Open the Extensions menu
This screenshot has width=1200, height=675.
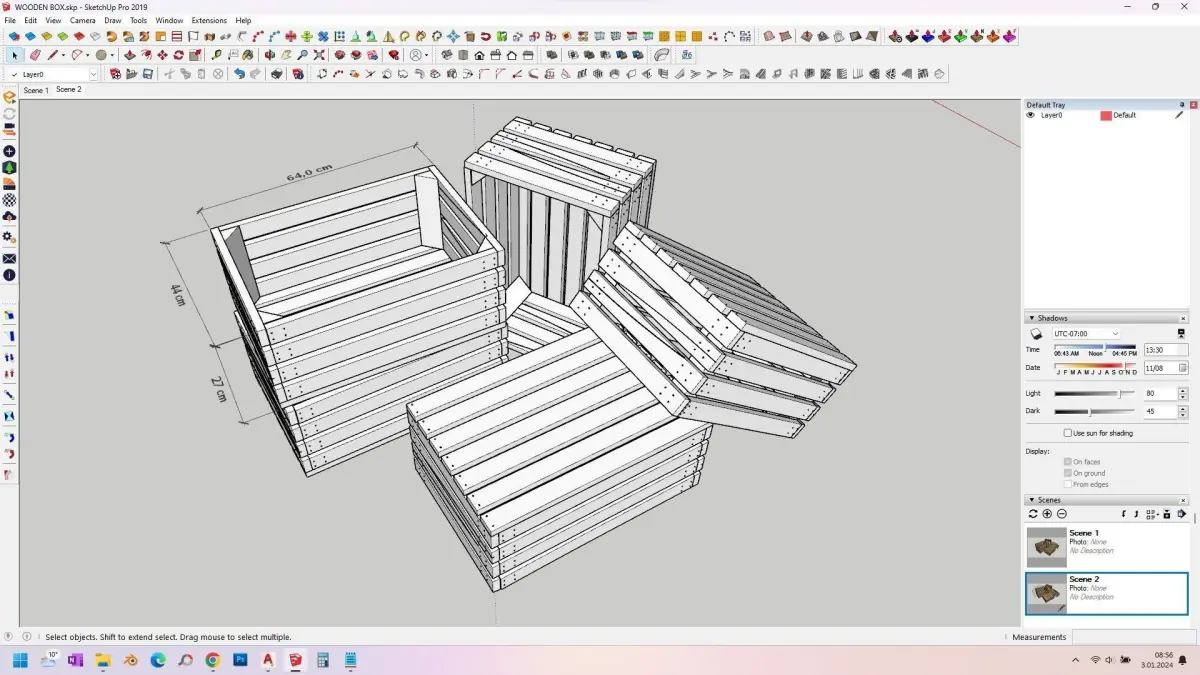pyautogui.click(x=209, y=20)
